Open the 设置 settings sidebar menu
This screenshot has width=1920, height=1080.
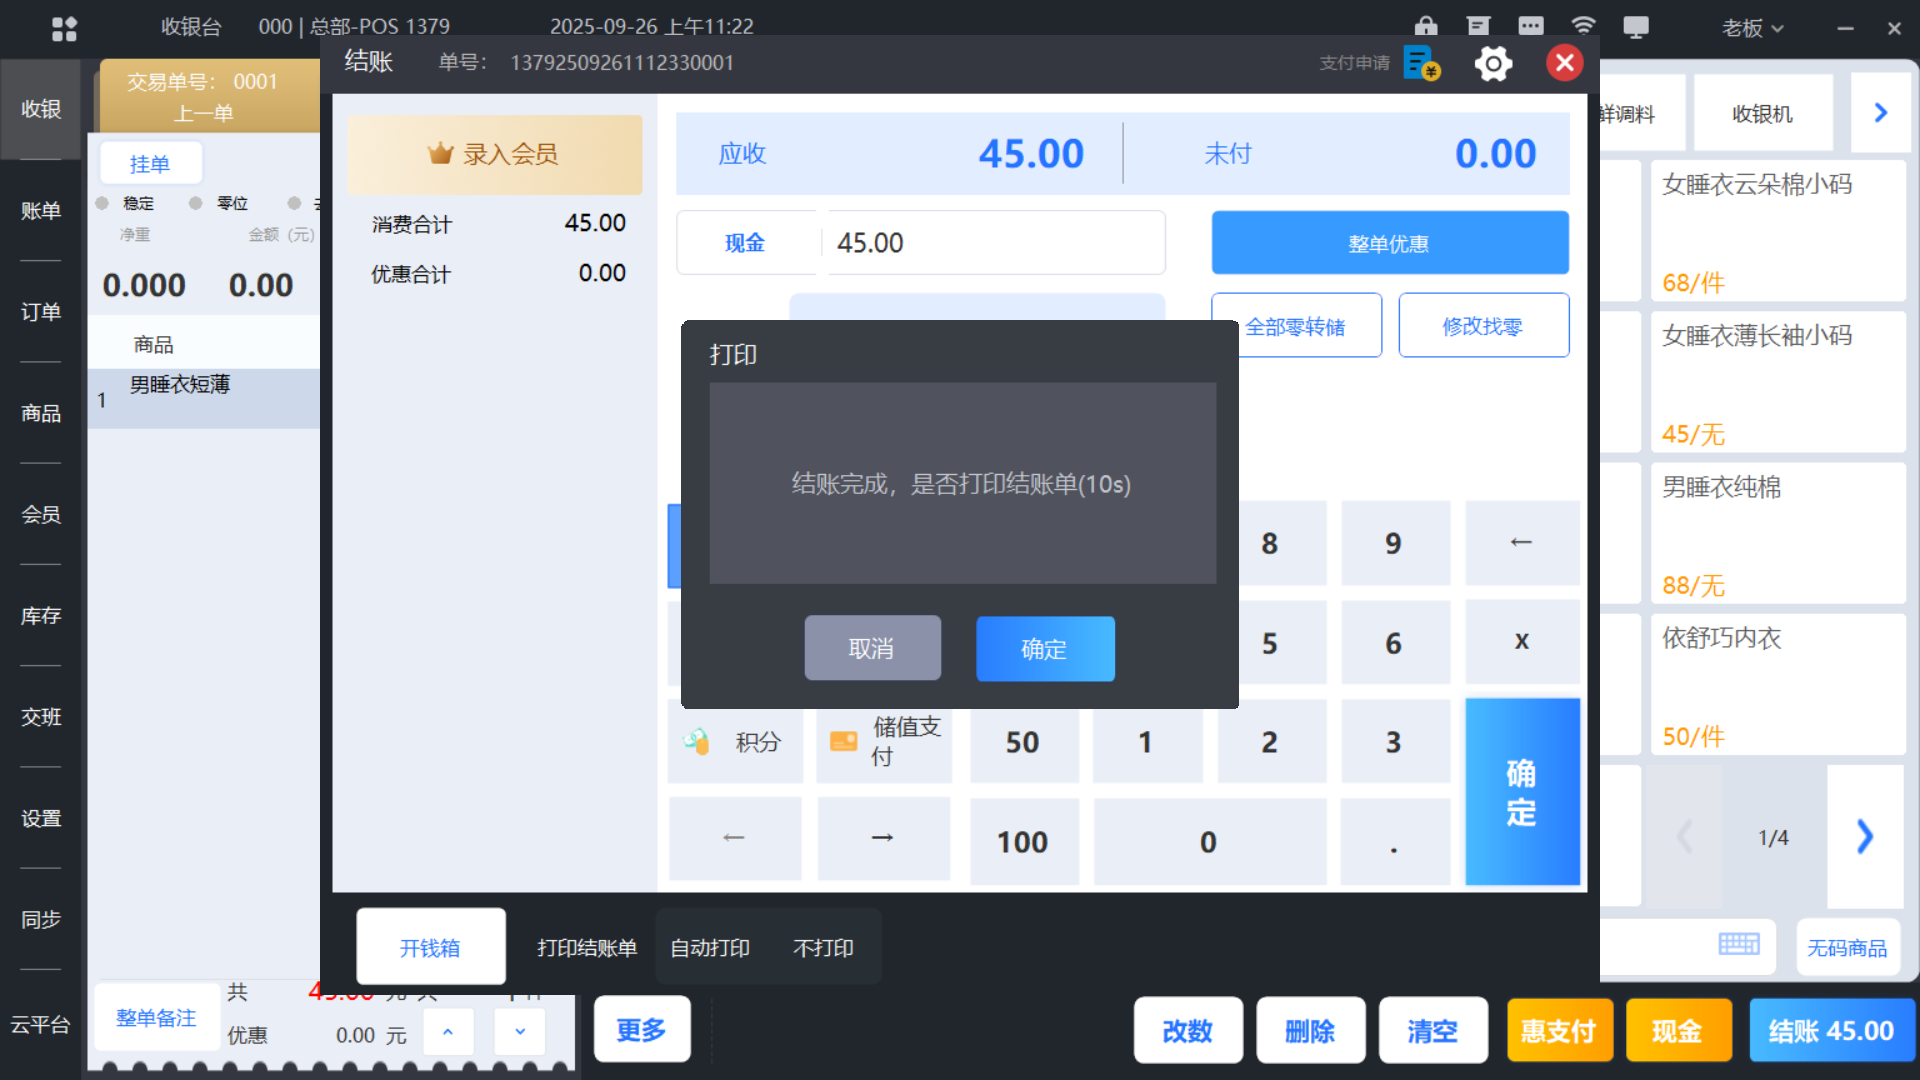click(41, 818)
